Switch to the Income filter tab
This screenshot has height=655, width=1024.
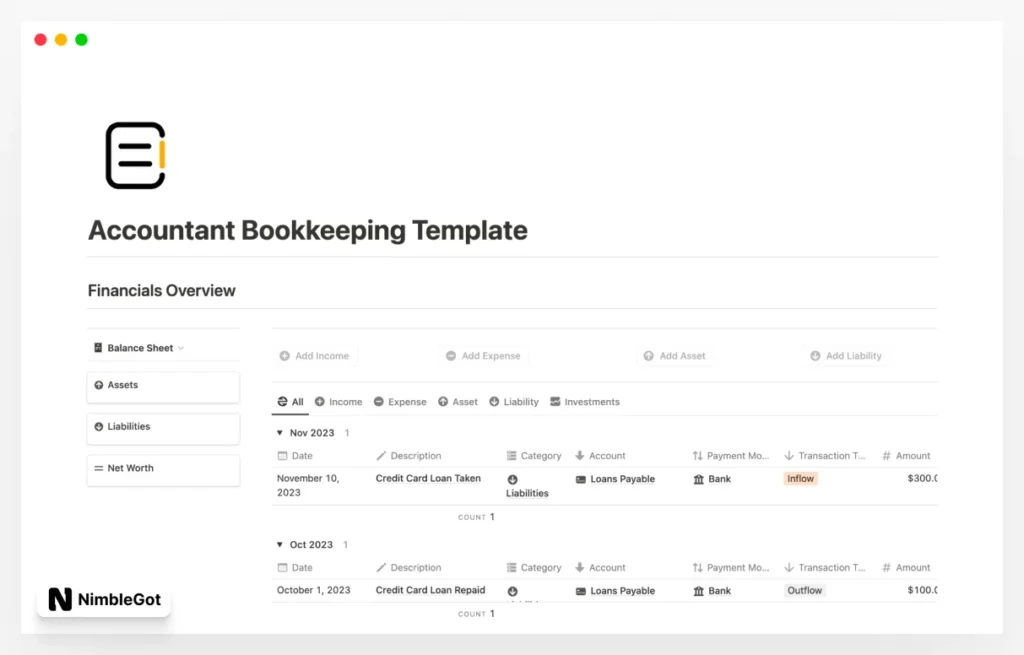pos(339,401)
